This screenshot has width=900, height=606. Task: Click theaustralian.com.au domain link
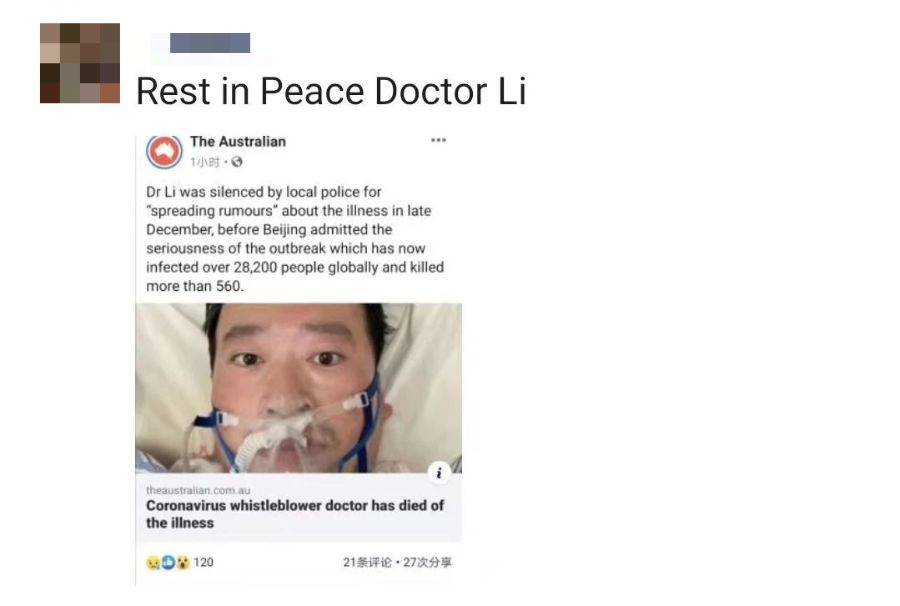(198, 490)
